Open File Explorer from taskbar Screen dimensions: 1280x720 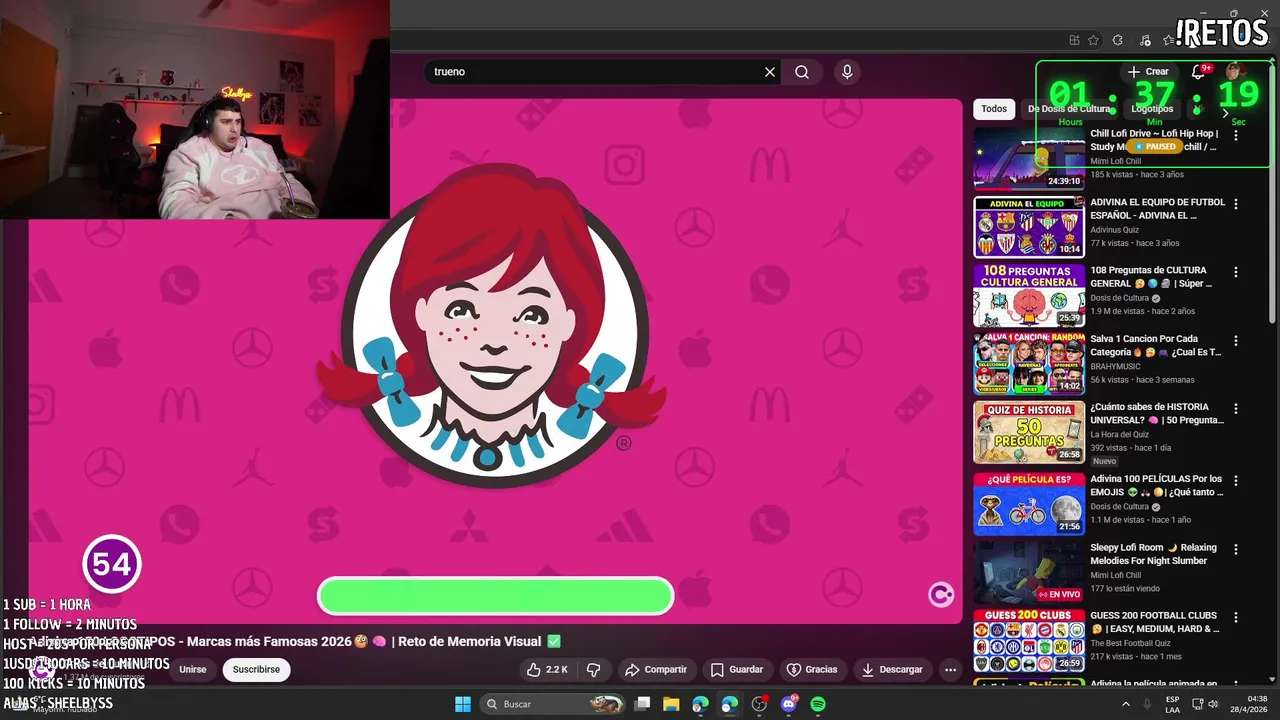tap(671, 704)
